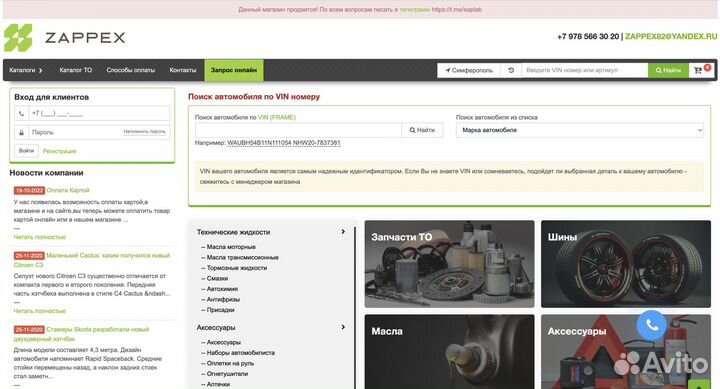Viewport: 720px width, 389px height.
Task: Click the ZAPPEX82@YANDEX.RU email link
Action: (x=671, y=36)
